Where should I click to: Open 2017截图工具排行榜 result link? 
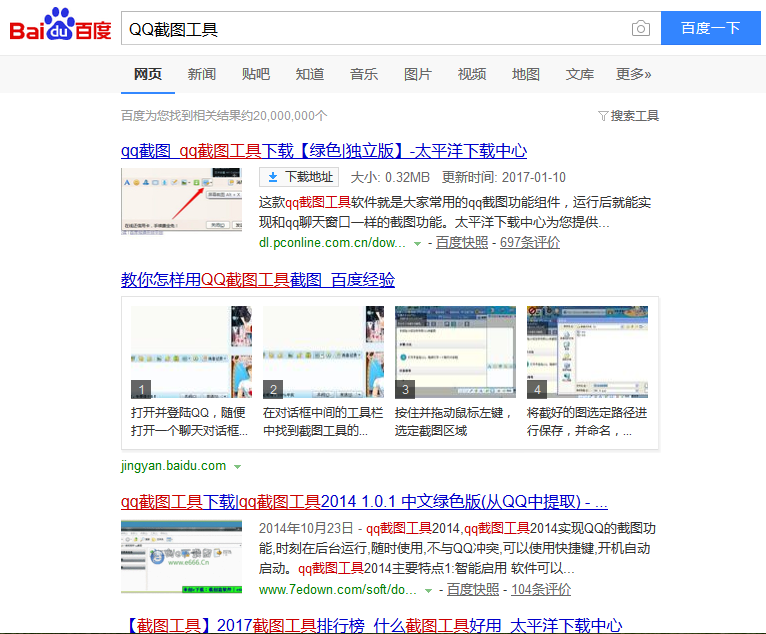click(374, 625)
